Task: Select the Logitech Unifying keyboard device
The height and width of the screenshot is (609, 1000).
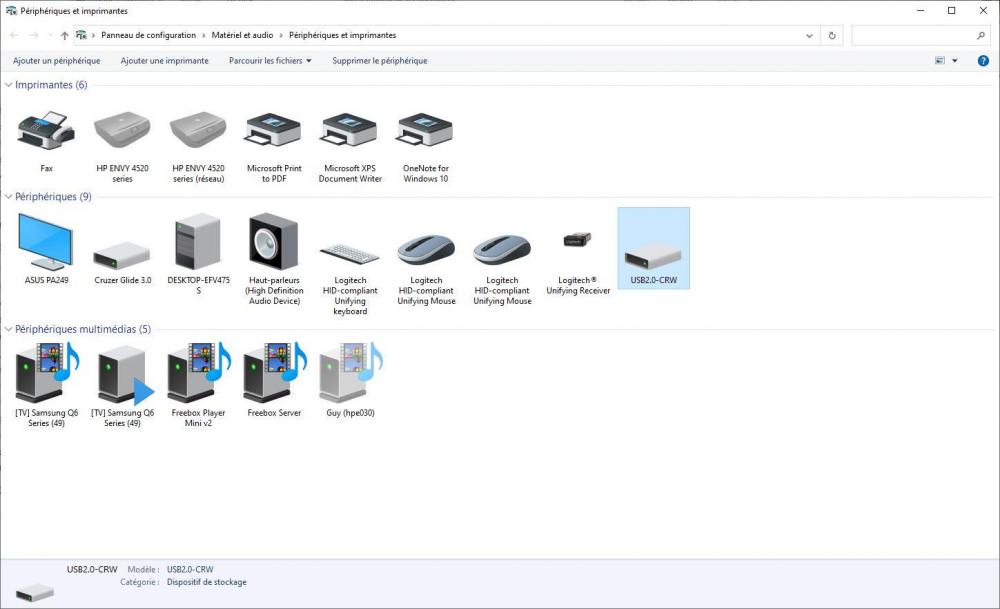Action: tap(350, 252)
